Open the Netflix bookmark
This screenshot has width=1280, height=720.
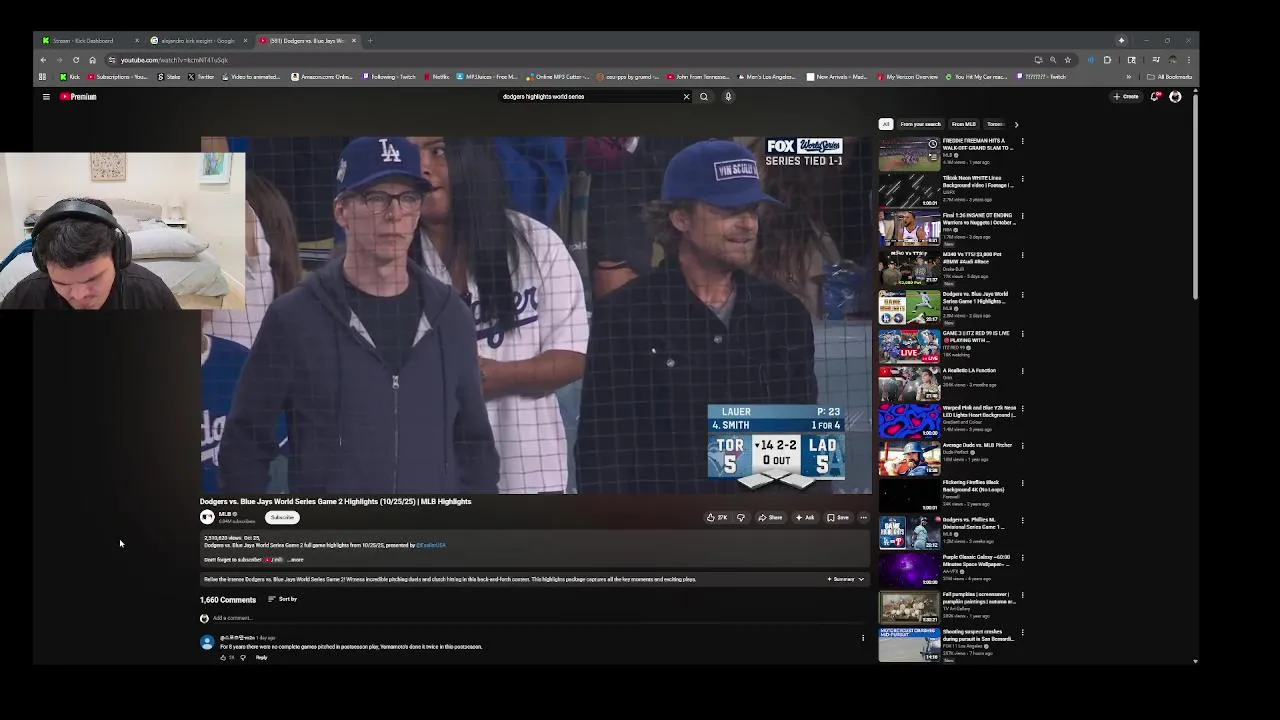437,77
